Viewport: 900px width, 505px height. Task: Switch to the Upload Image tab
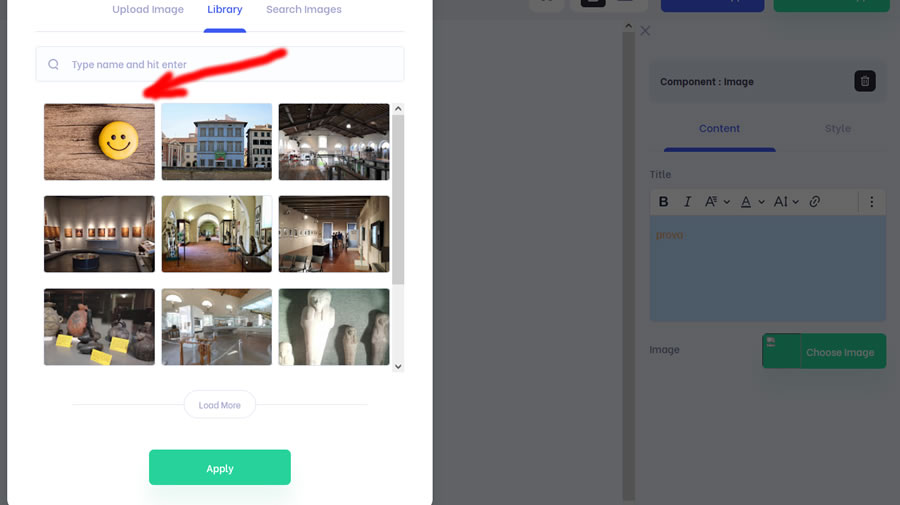[x=148, y=10]
